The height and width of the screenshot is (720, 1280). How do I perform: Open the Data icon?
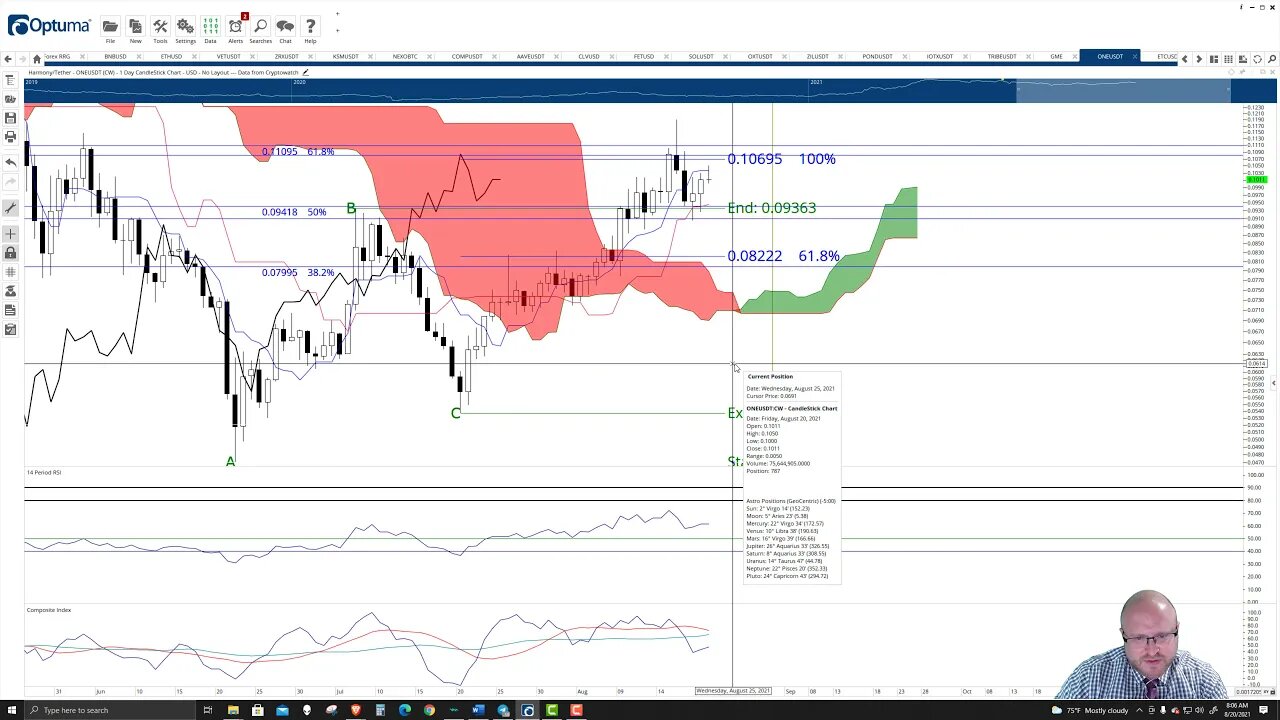pos(210,26)
